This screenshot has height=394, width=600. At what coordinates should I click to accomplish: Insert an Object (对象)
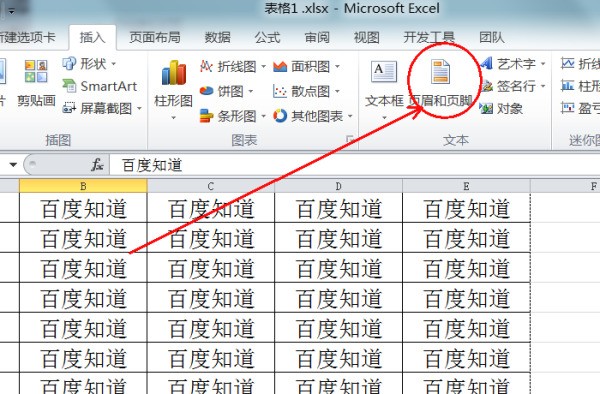click(501, 109)
